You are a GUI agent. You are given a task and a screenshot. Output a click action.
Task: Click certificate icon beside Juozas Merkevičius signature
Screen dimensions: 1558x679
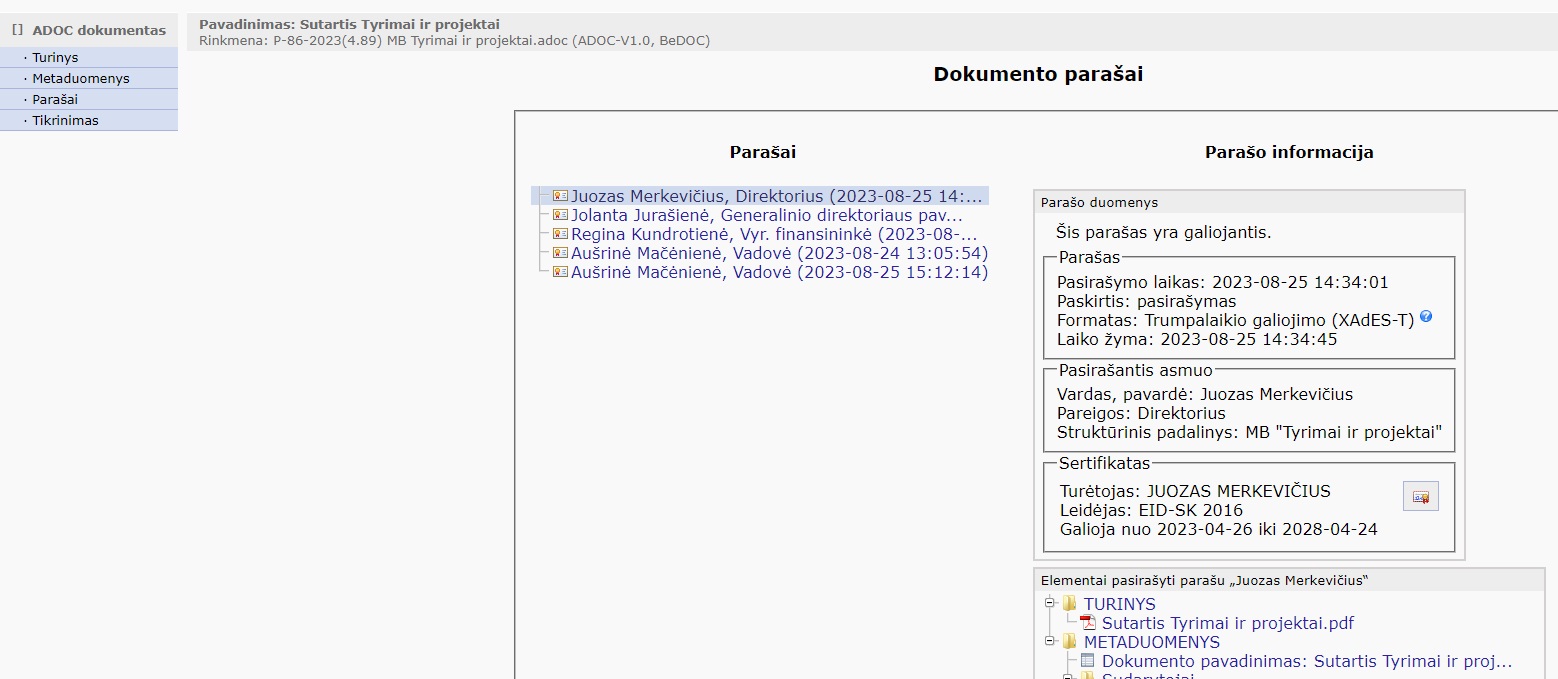click(560, 196)
